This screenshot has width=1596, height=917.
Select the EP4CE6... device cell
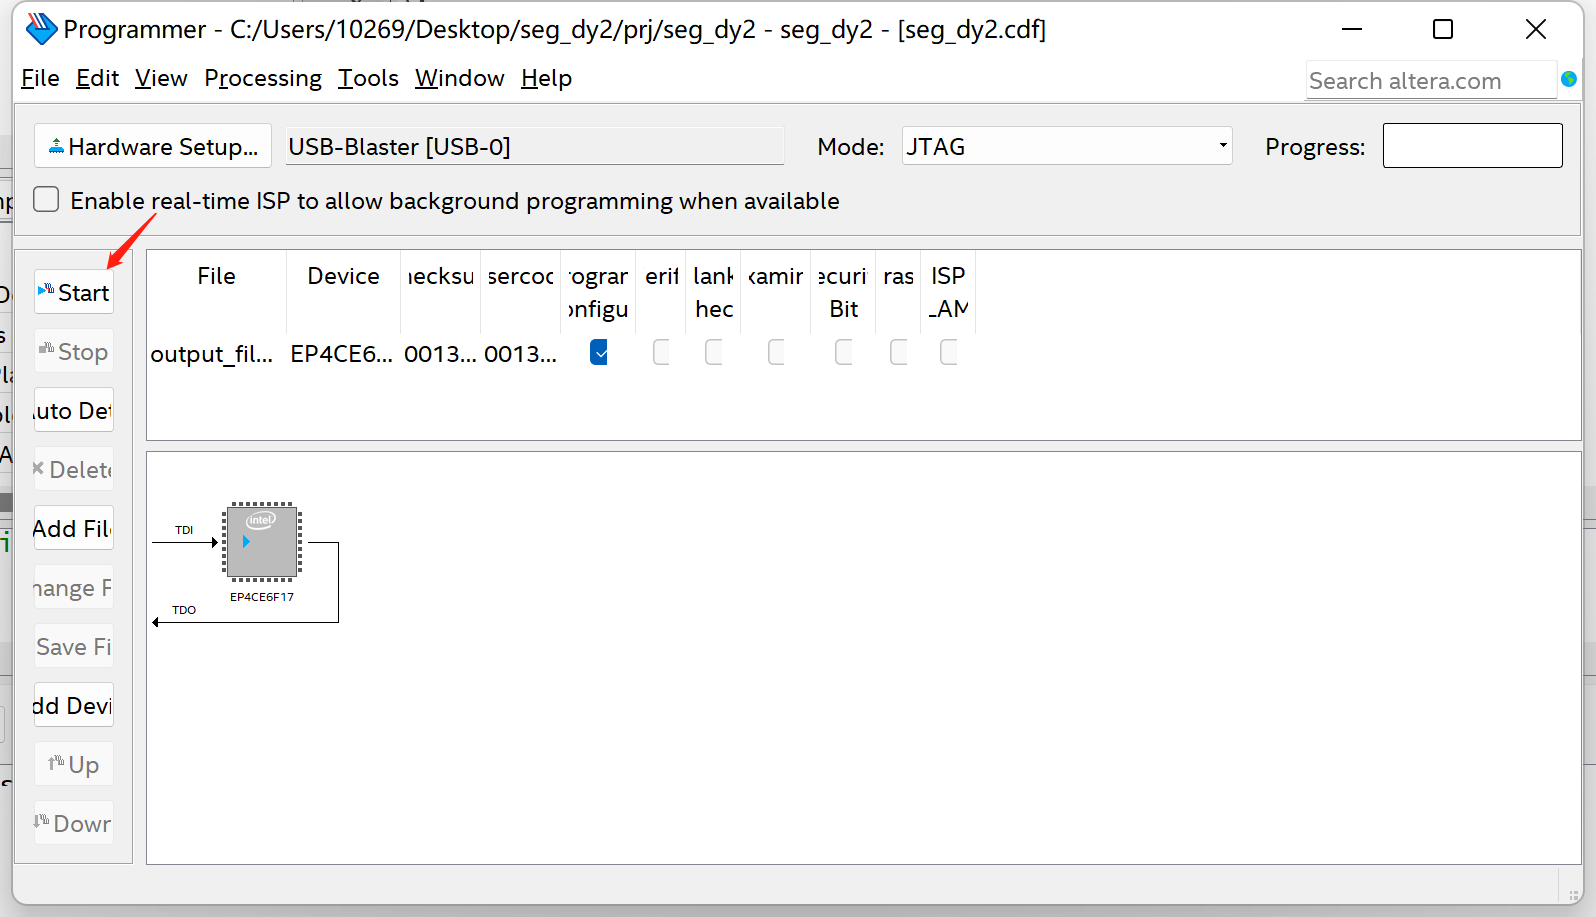341,354
